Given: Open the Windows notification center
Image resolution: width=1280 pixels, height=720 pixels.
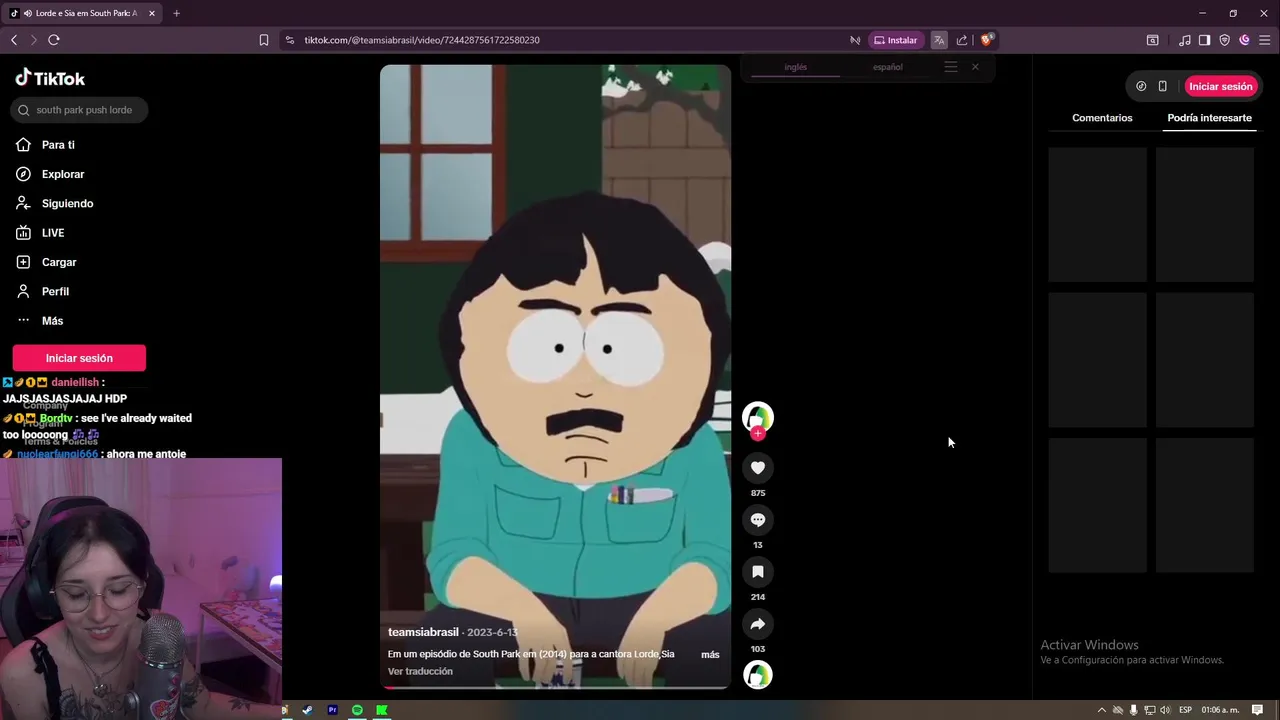Looking at the screenshot, I should (1258, 710).
